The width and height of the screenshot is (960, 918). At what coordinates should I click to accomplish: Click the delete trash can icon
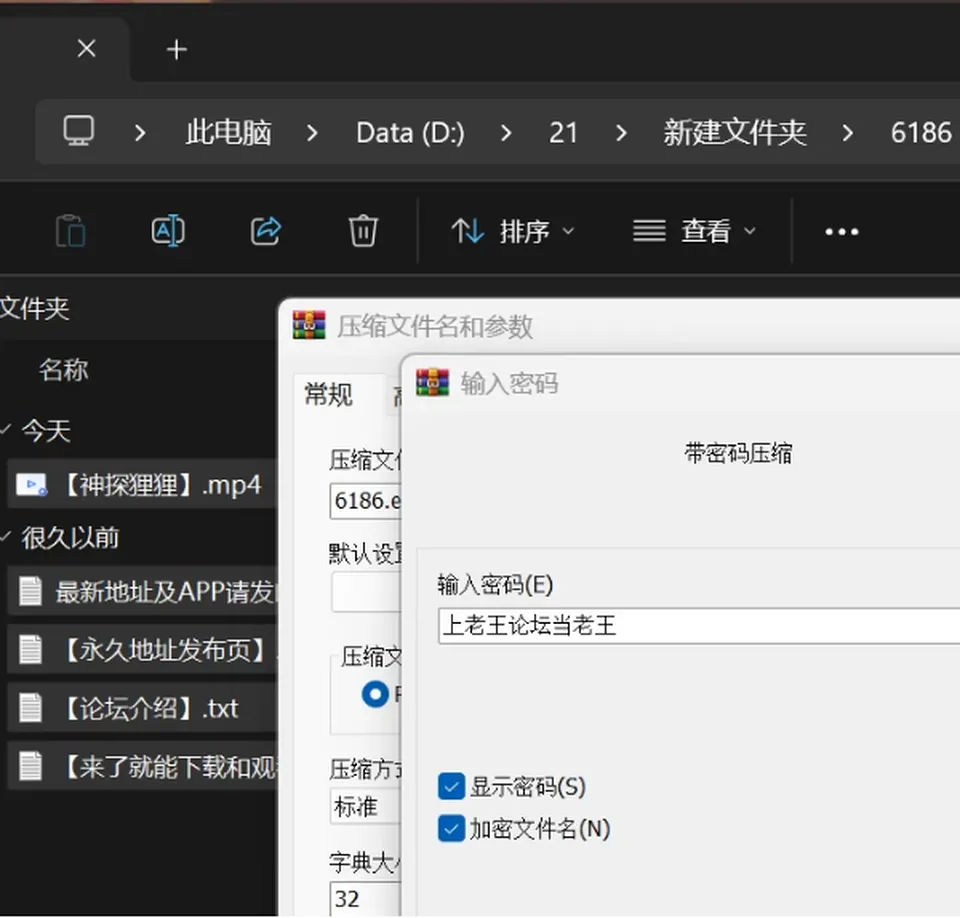tap(363, 231)
